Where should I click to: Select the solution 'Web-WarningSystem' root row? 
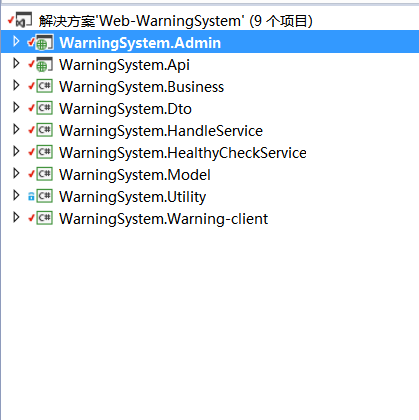click(209, 21)
